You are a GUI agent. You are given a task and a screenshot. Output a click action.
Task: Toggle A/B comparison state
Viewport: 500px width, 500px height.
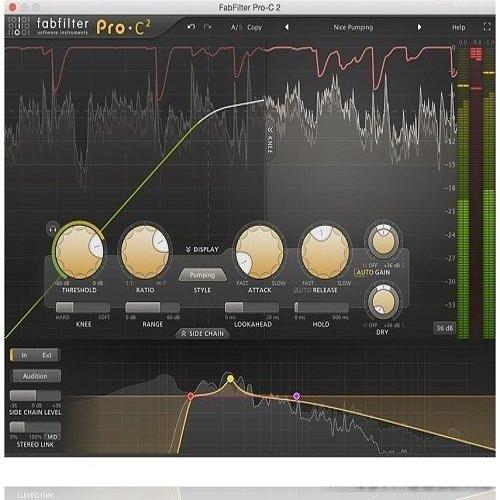click(236, 27)
